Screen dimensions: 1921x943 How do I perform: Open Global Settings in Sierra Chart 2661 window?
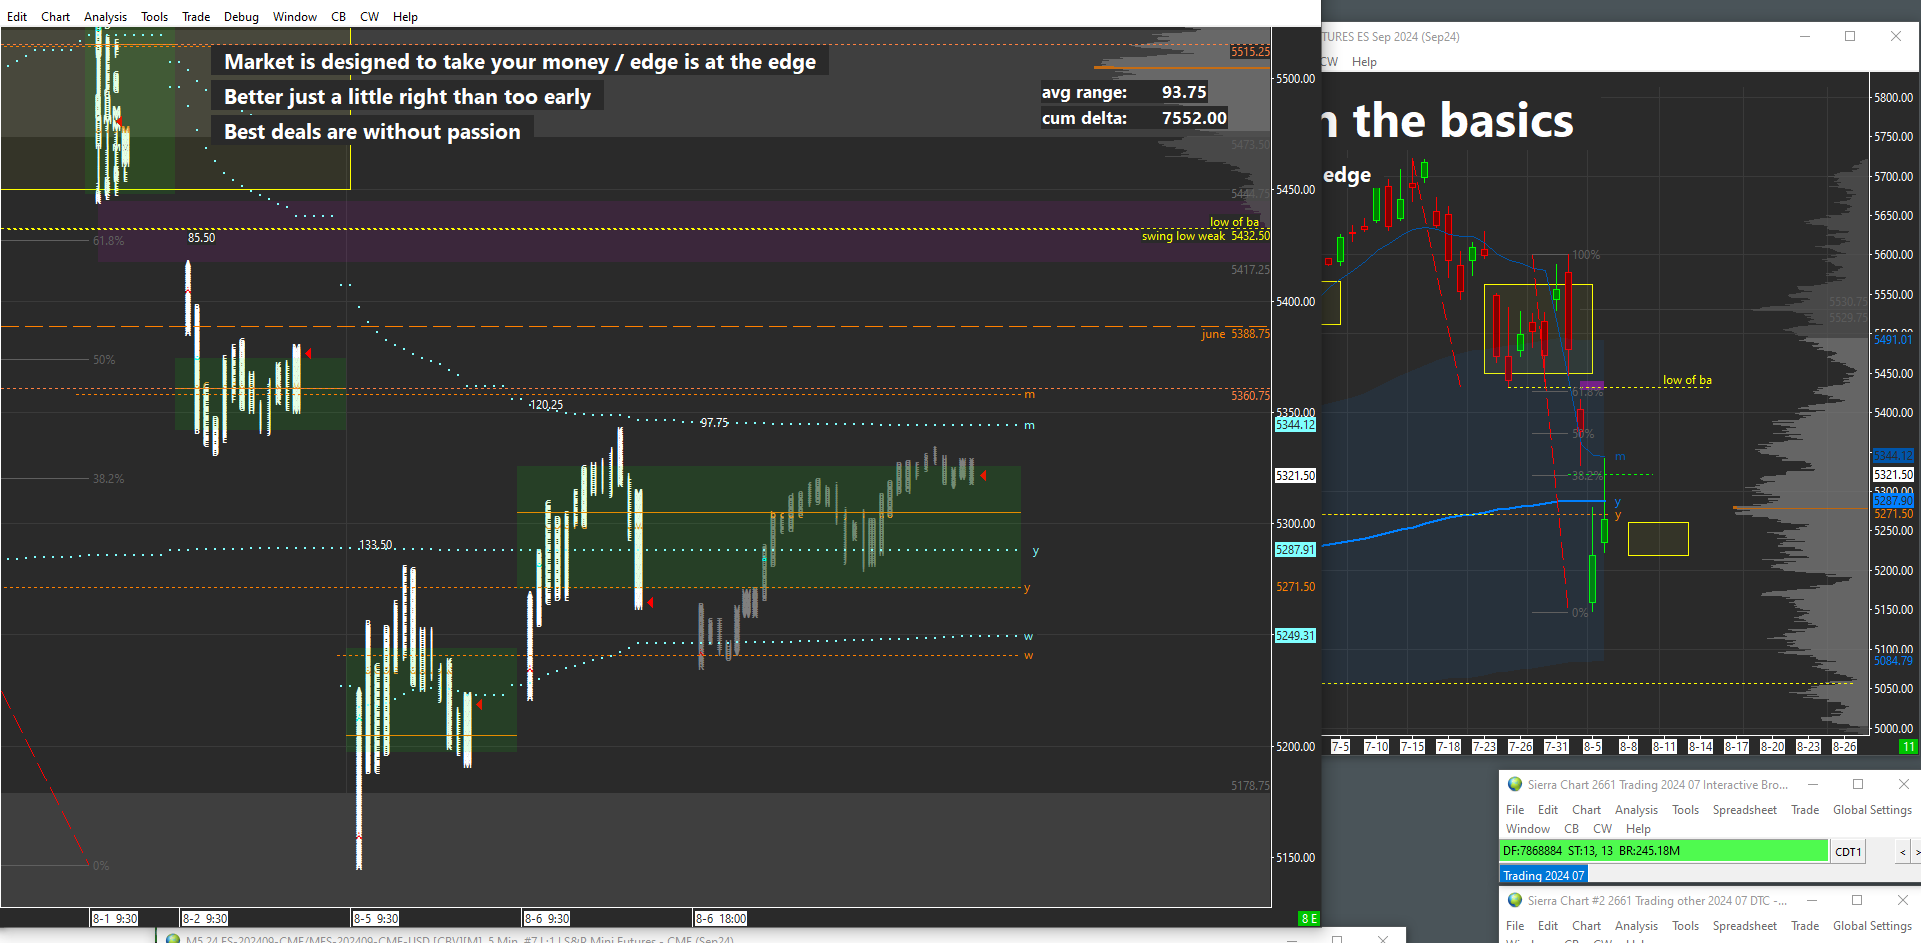coord(1872,810)
